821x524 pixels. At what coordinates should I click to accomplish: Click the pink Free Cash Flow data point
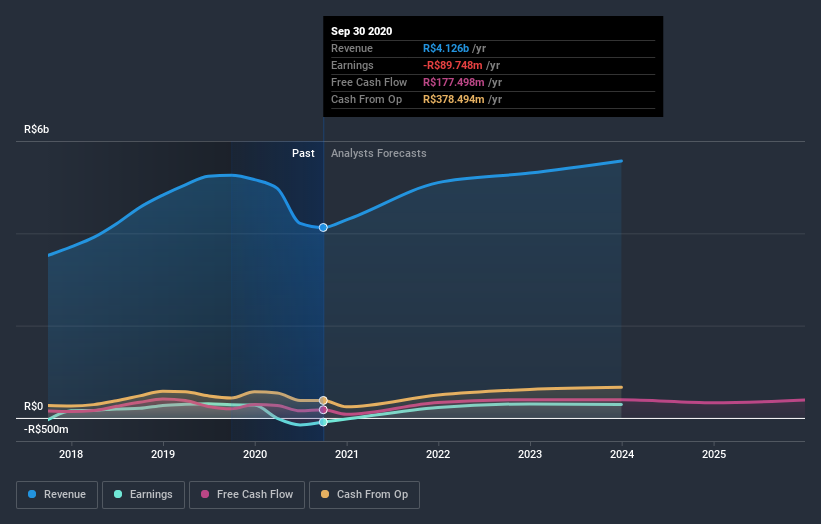pos(323,410)
